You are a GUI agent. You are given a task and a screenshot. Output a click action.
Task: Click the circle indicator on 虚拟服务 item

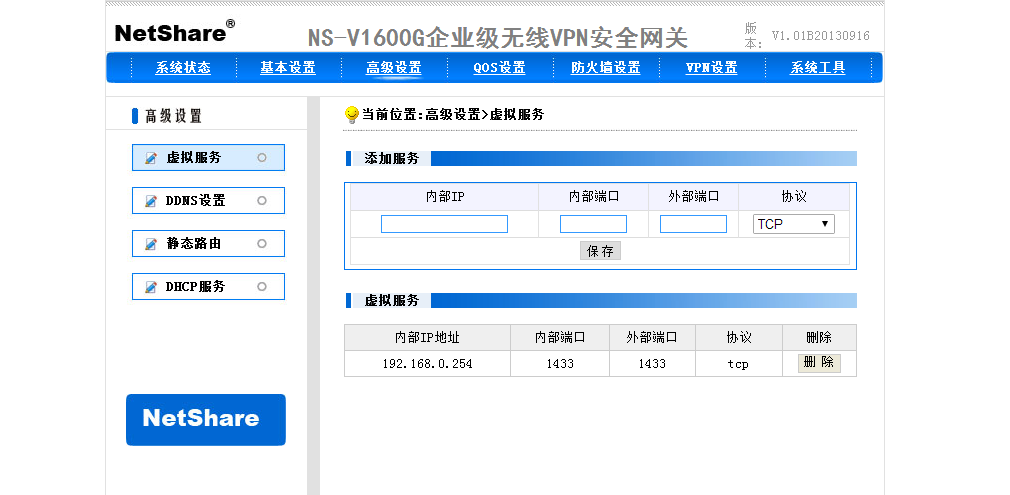(262, 157)
